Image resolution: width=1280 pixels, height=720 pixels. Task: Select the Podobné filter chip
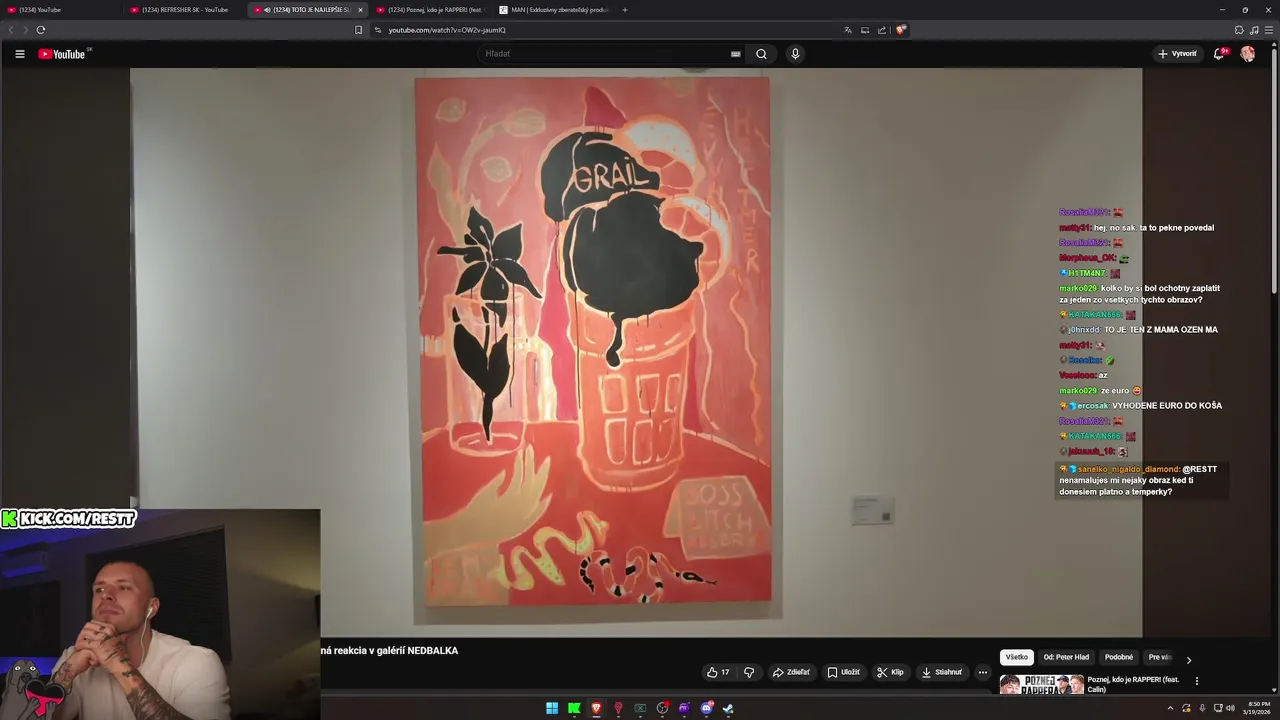1119,657
